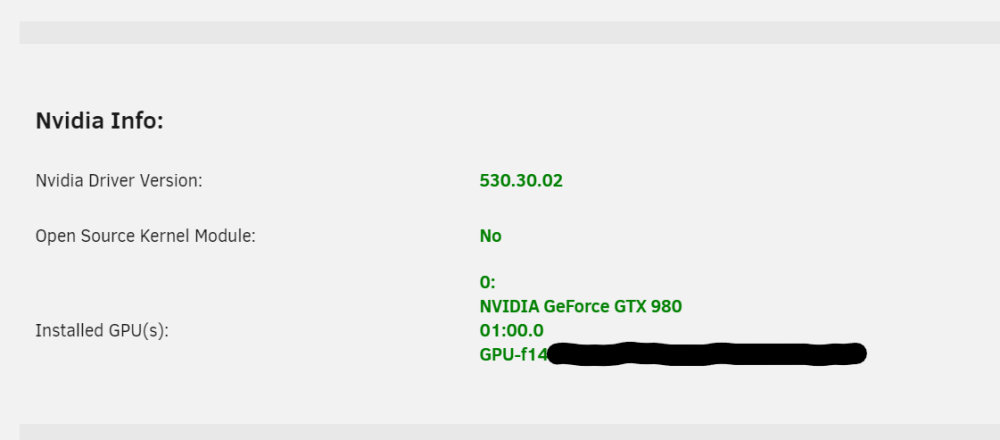The image size is (1000, 440).
Task: Select the Open Source Kernel Module label
Action: click(145, 236)
